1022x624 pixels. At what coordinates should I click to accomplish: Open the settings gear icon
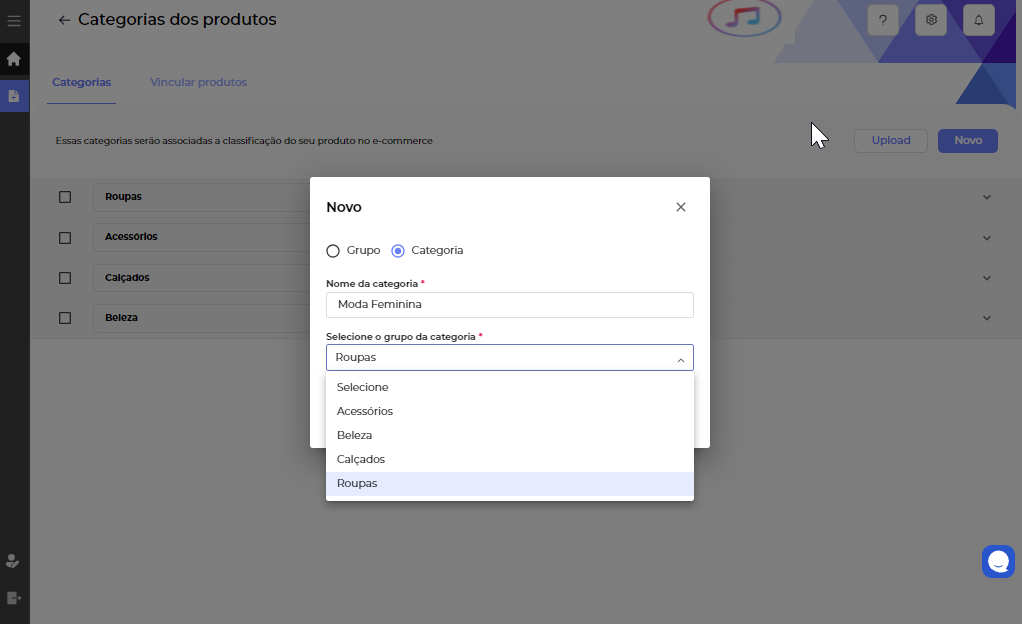pos(931,20)
